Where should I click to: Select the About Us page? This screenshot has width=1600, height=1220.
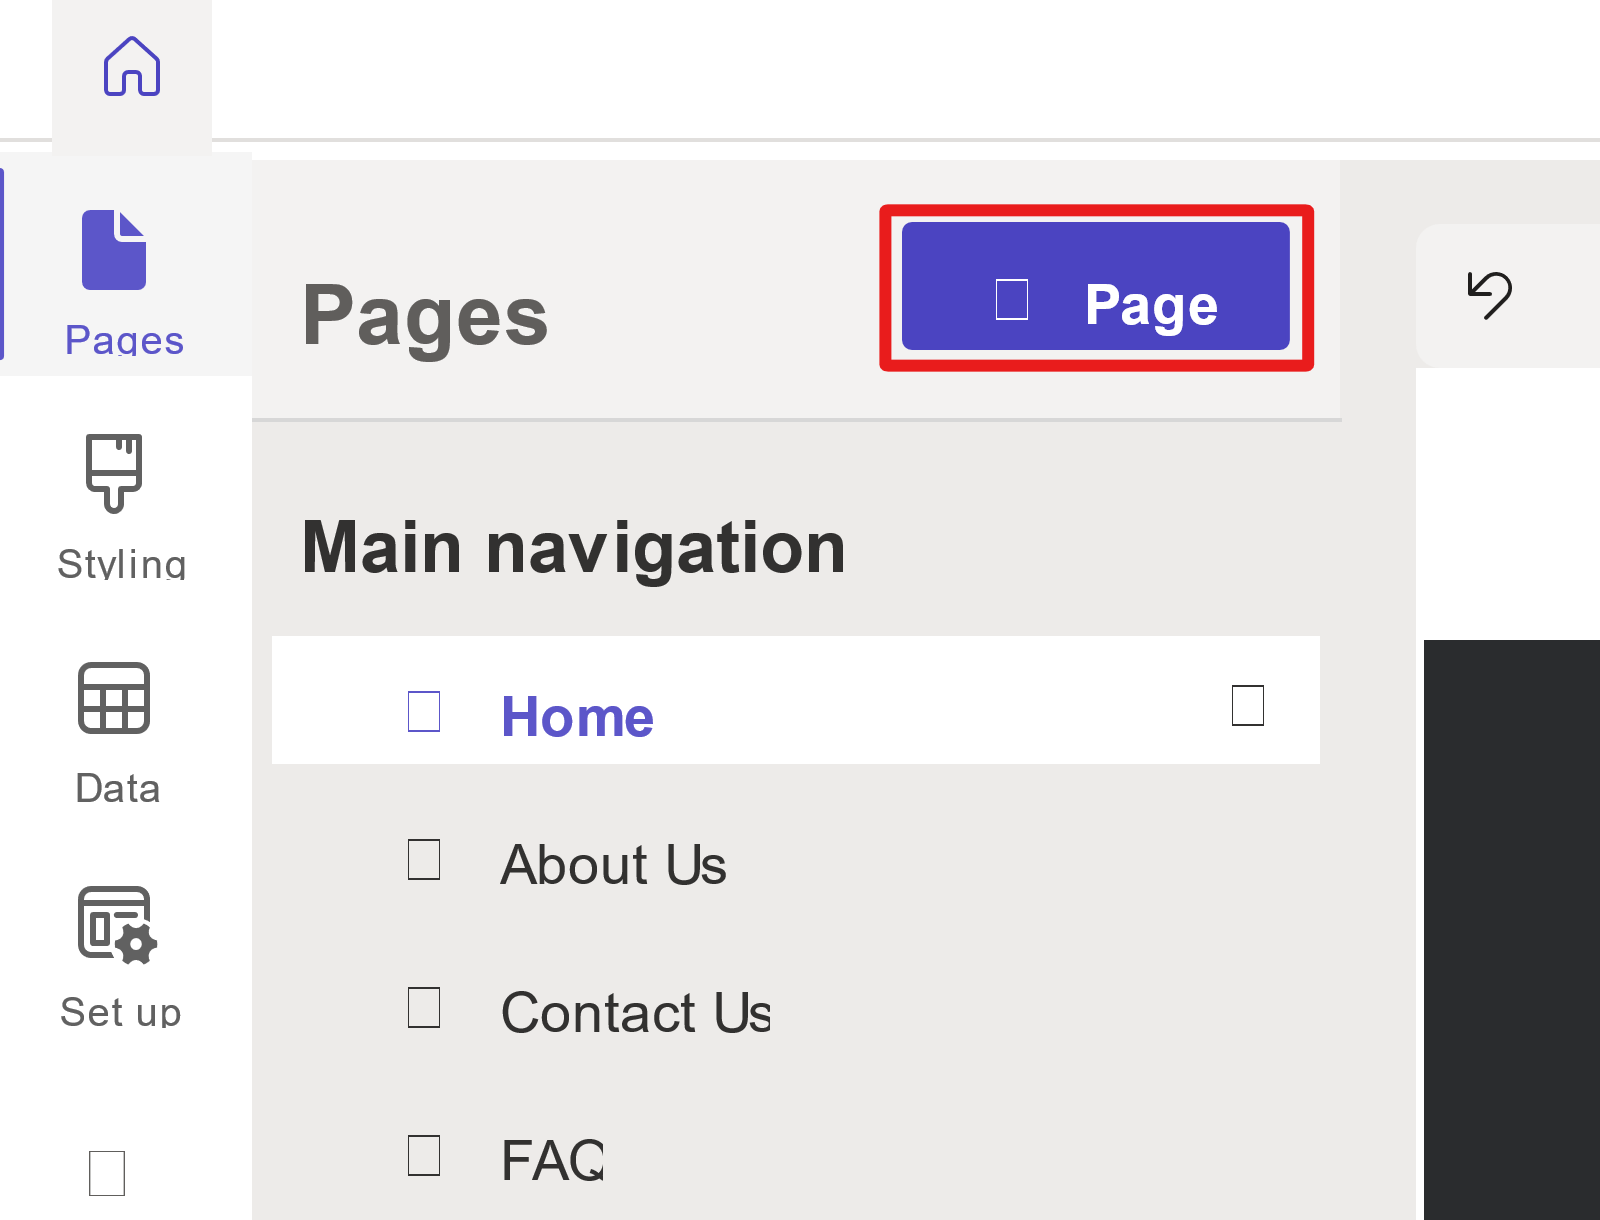[x=796, y=863]
